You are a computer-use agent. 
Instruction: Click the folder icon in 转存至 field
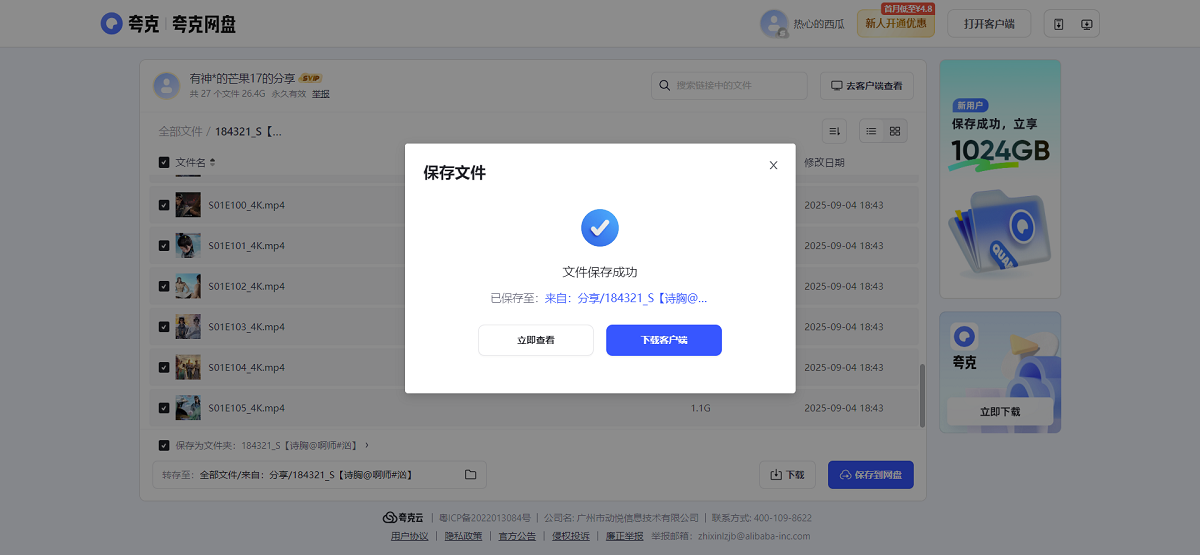(470, 474)
